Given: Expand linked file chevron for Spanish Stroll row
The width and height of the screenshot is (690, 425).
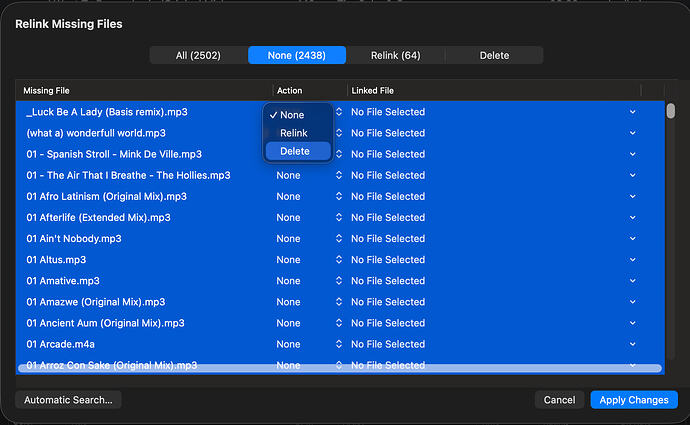Looking at the screenshot, I should pos(632,154).
